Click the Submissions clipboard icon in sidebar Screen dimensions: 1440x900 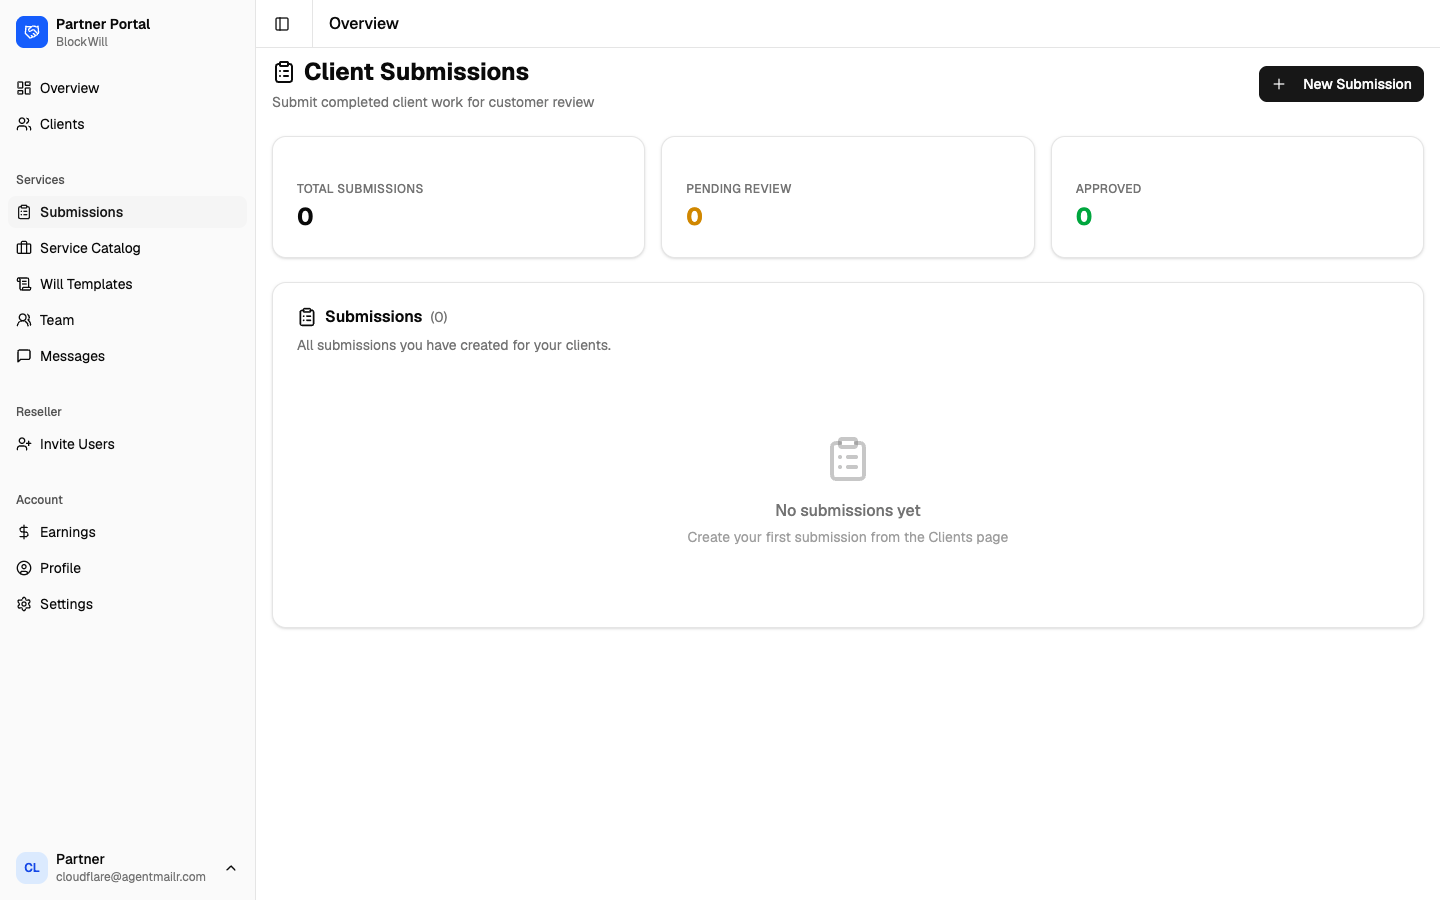coord(24,212)
